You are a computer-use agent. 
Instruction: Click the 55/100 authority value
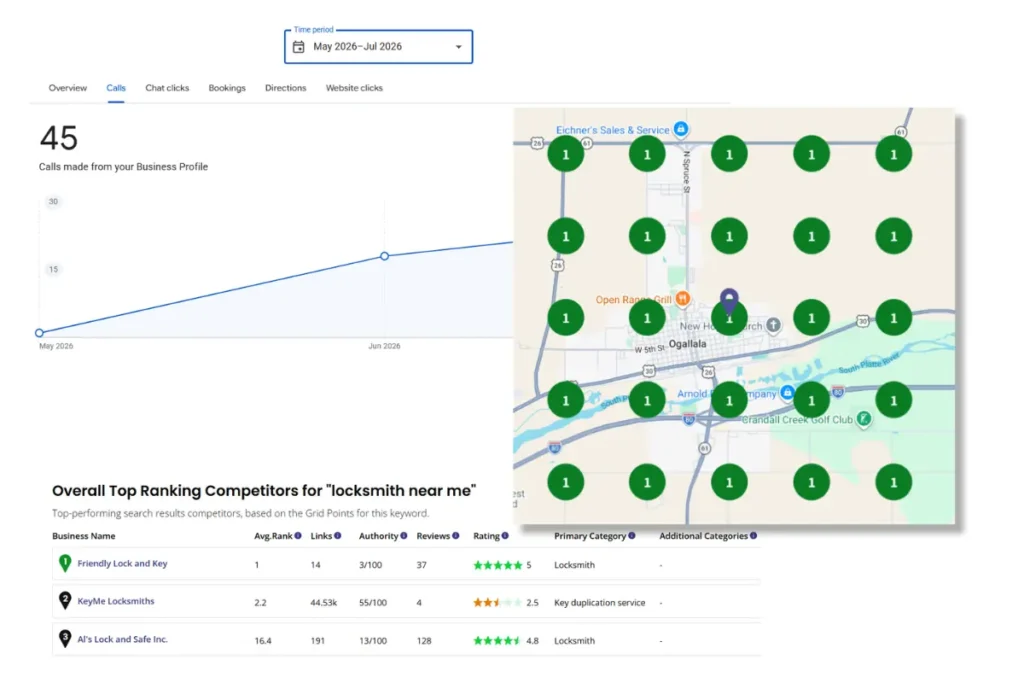[373, 603]
